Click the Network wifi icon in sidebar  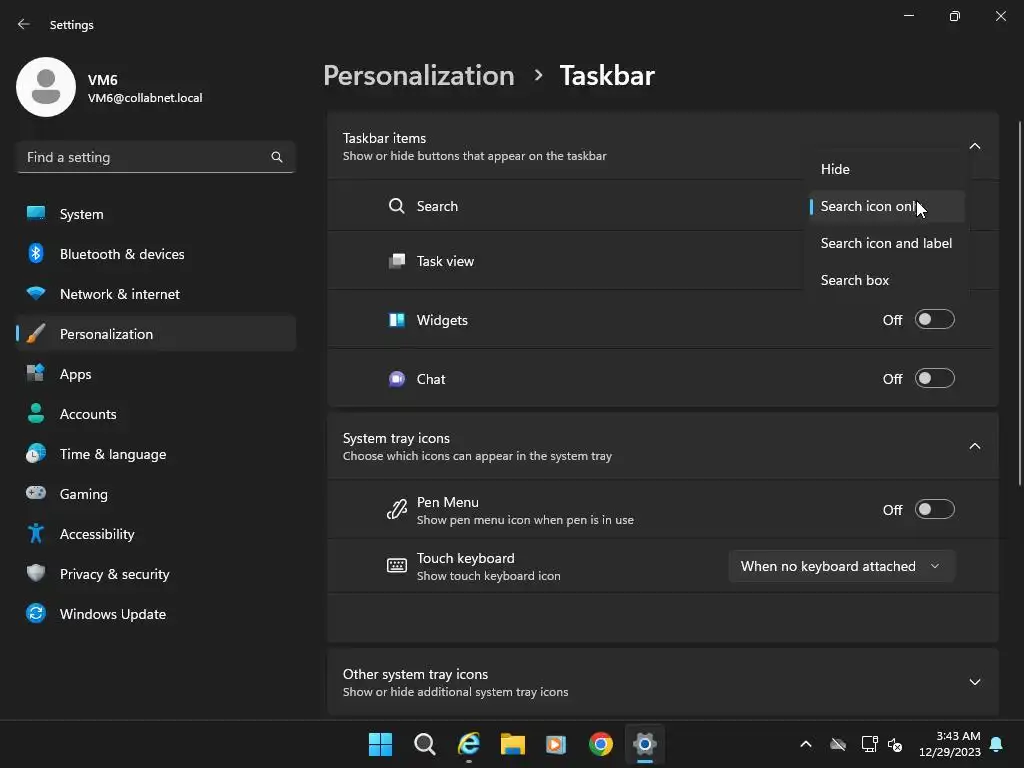36,293
